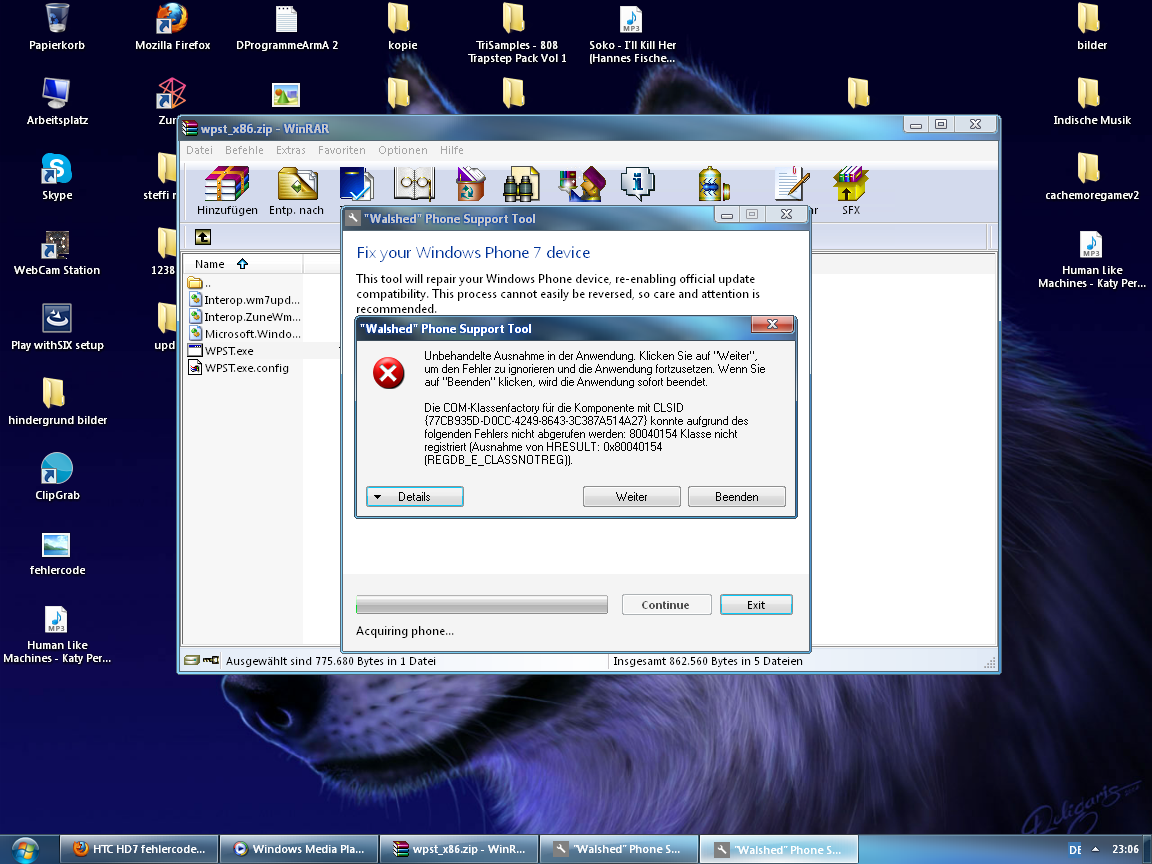Open the Optionen menu in WinRAR
Image resolution: width=1152 pixels, height=864 pixels.
[403, 150]
